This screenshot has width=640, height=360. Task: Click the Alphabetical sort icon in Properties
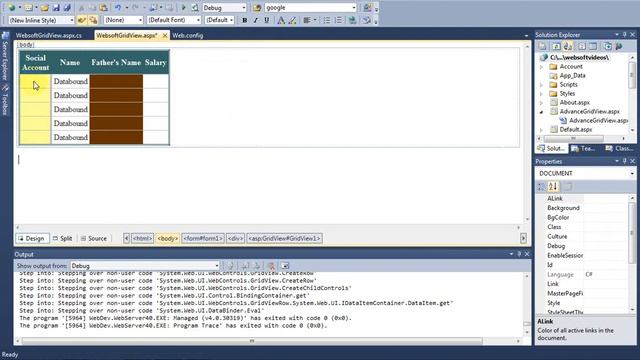click(x=553, y=187)
